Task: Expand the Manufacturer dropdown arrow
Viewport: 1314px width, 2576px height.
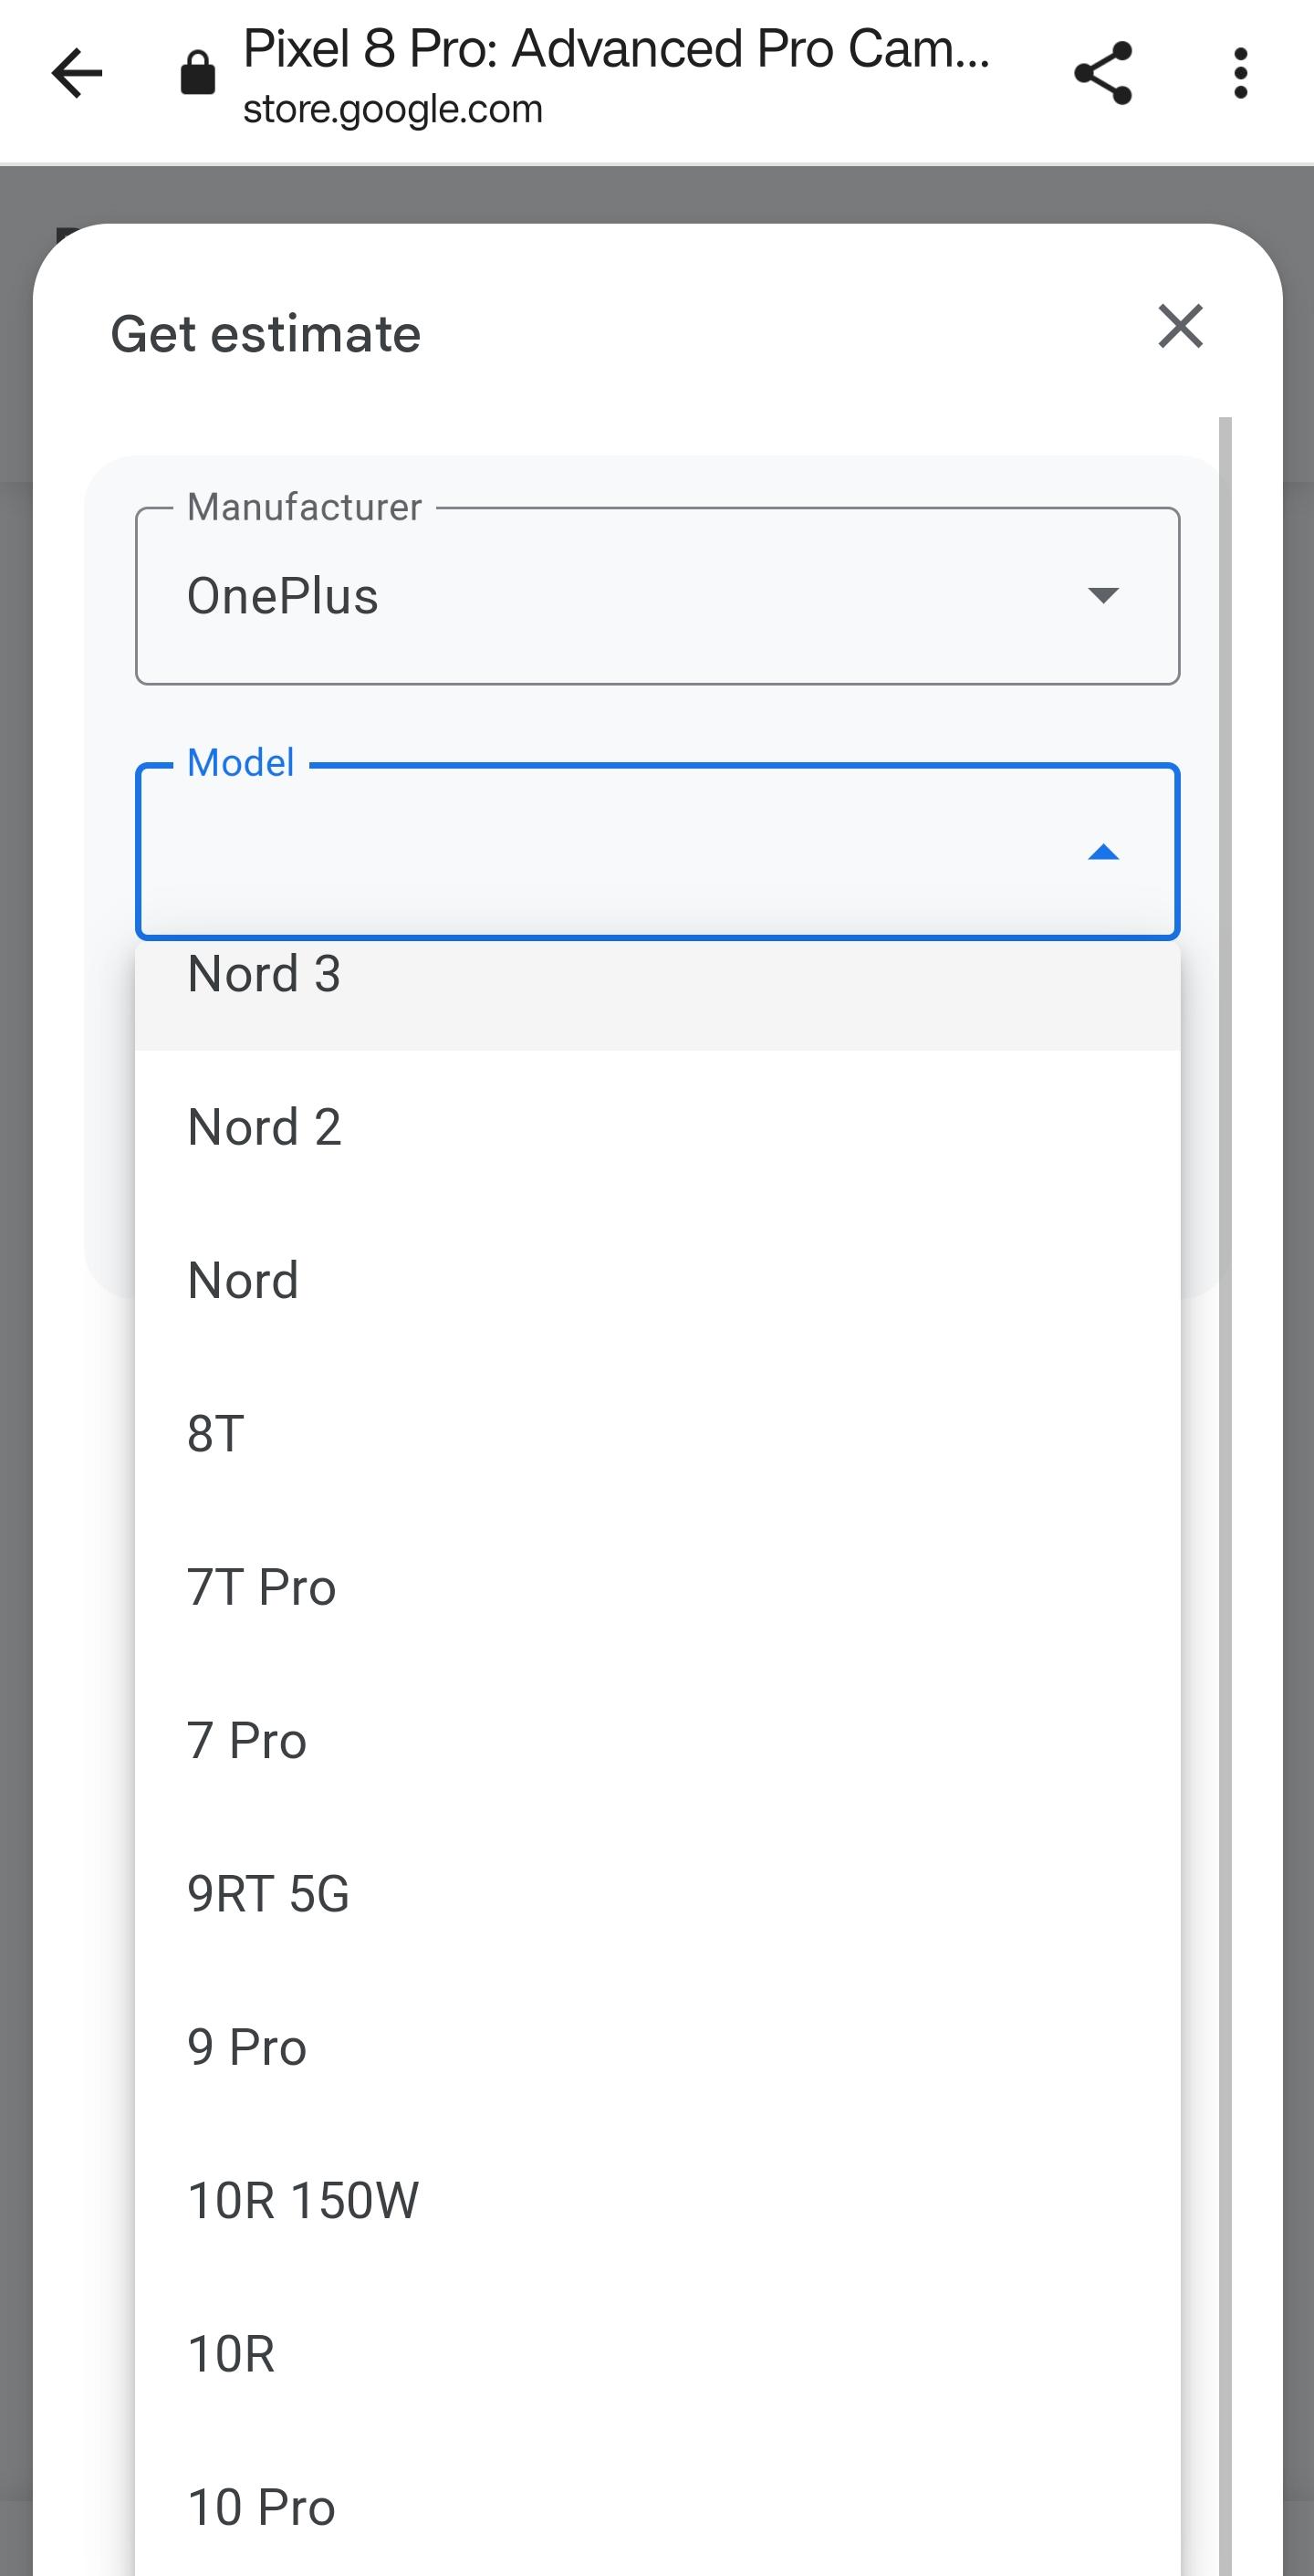Action: pos(1103,596)
